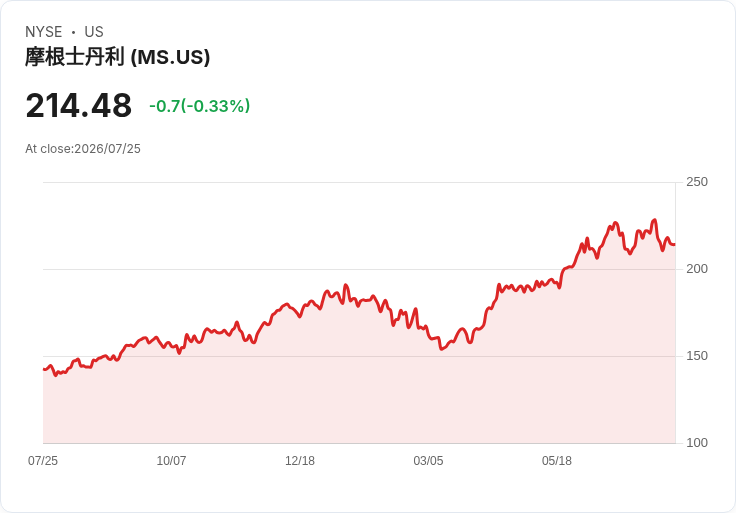Click the latest endpoint of the red price line
The width and height of the screenshot is (736, 513).
point(675,245)
